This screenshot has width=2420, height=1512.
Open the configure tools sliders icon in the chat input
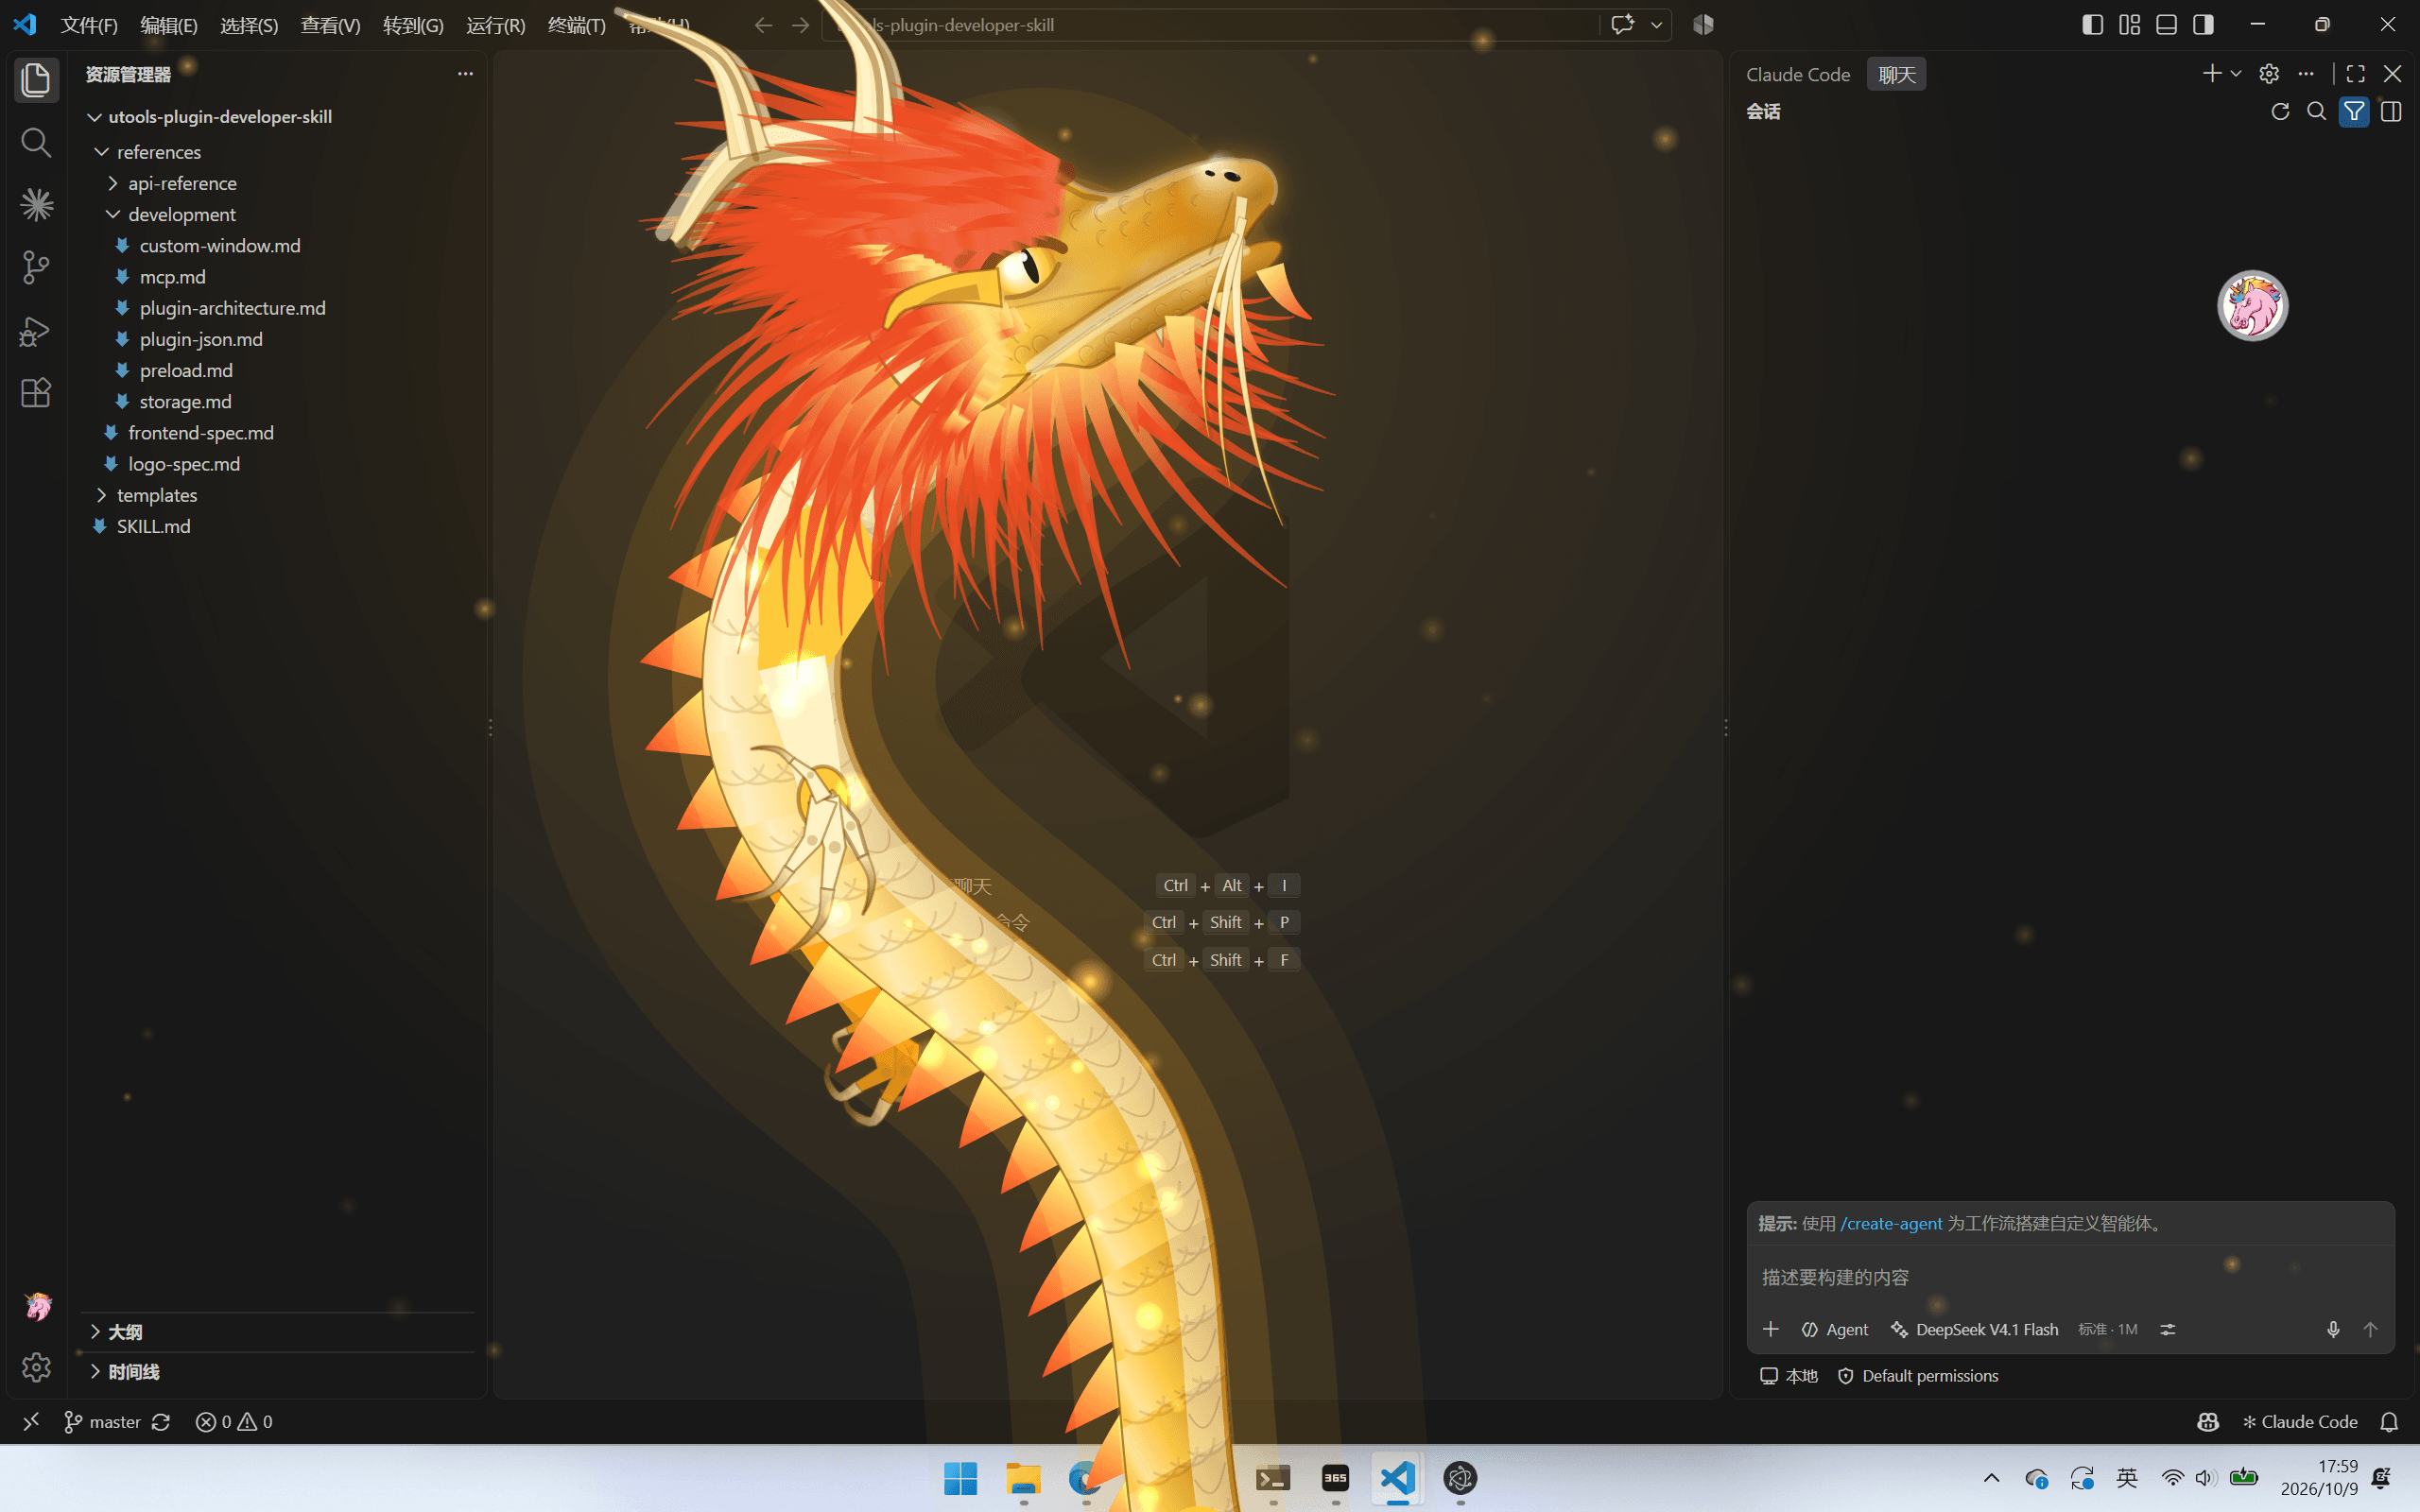(2167, 1329)
